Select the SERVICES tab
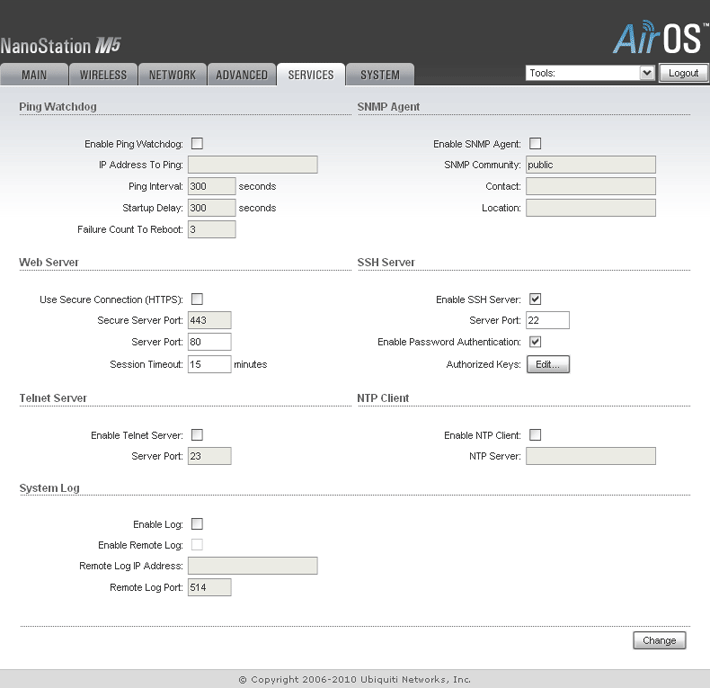Image resolution: width=710 pixels, height=688 pixels. point(311,74)
